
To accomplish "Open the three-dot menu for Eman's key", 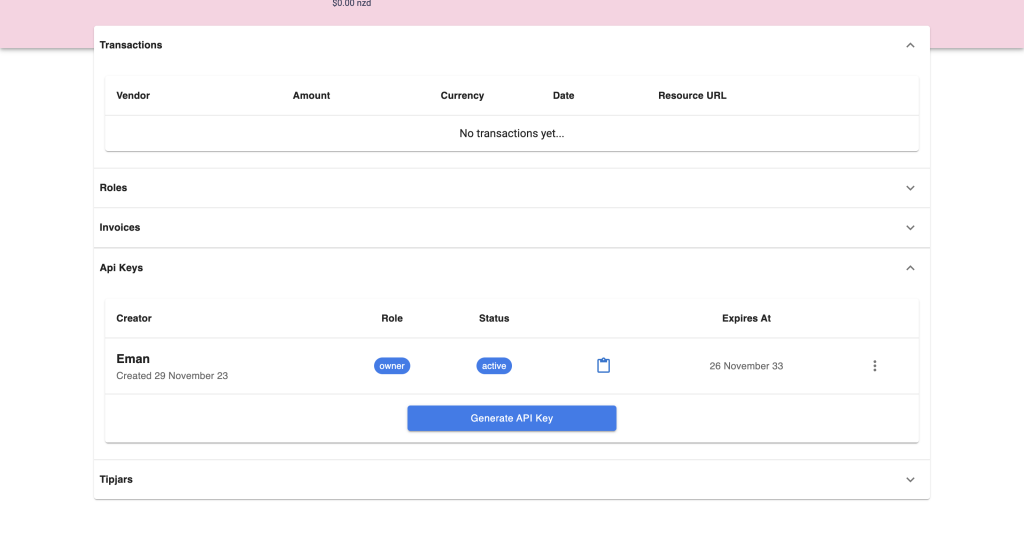I will pos(875,366).
